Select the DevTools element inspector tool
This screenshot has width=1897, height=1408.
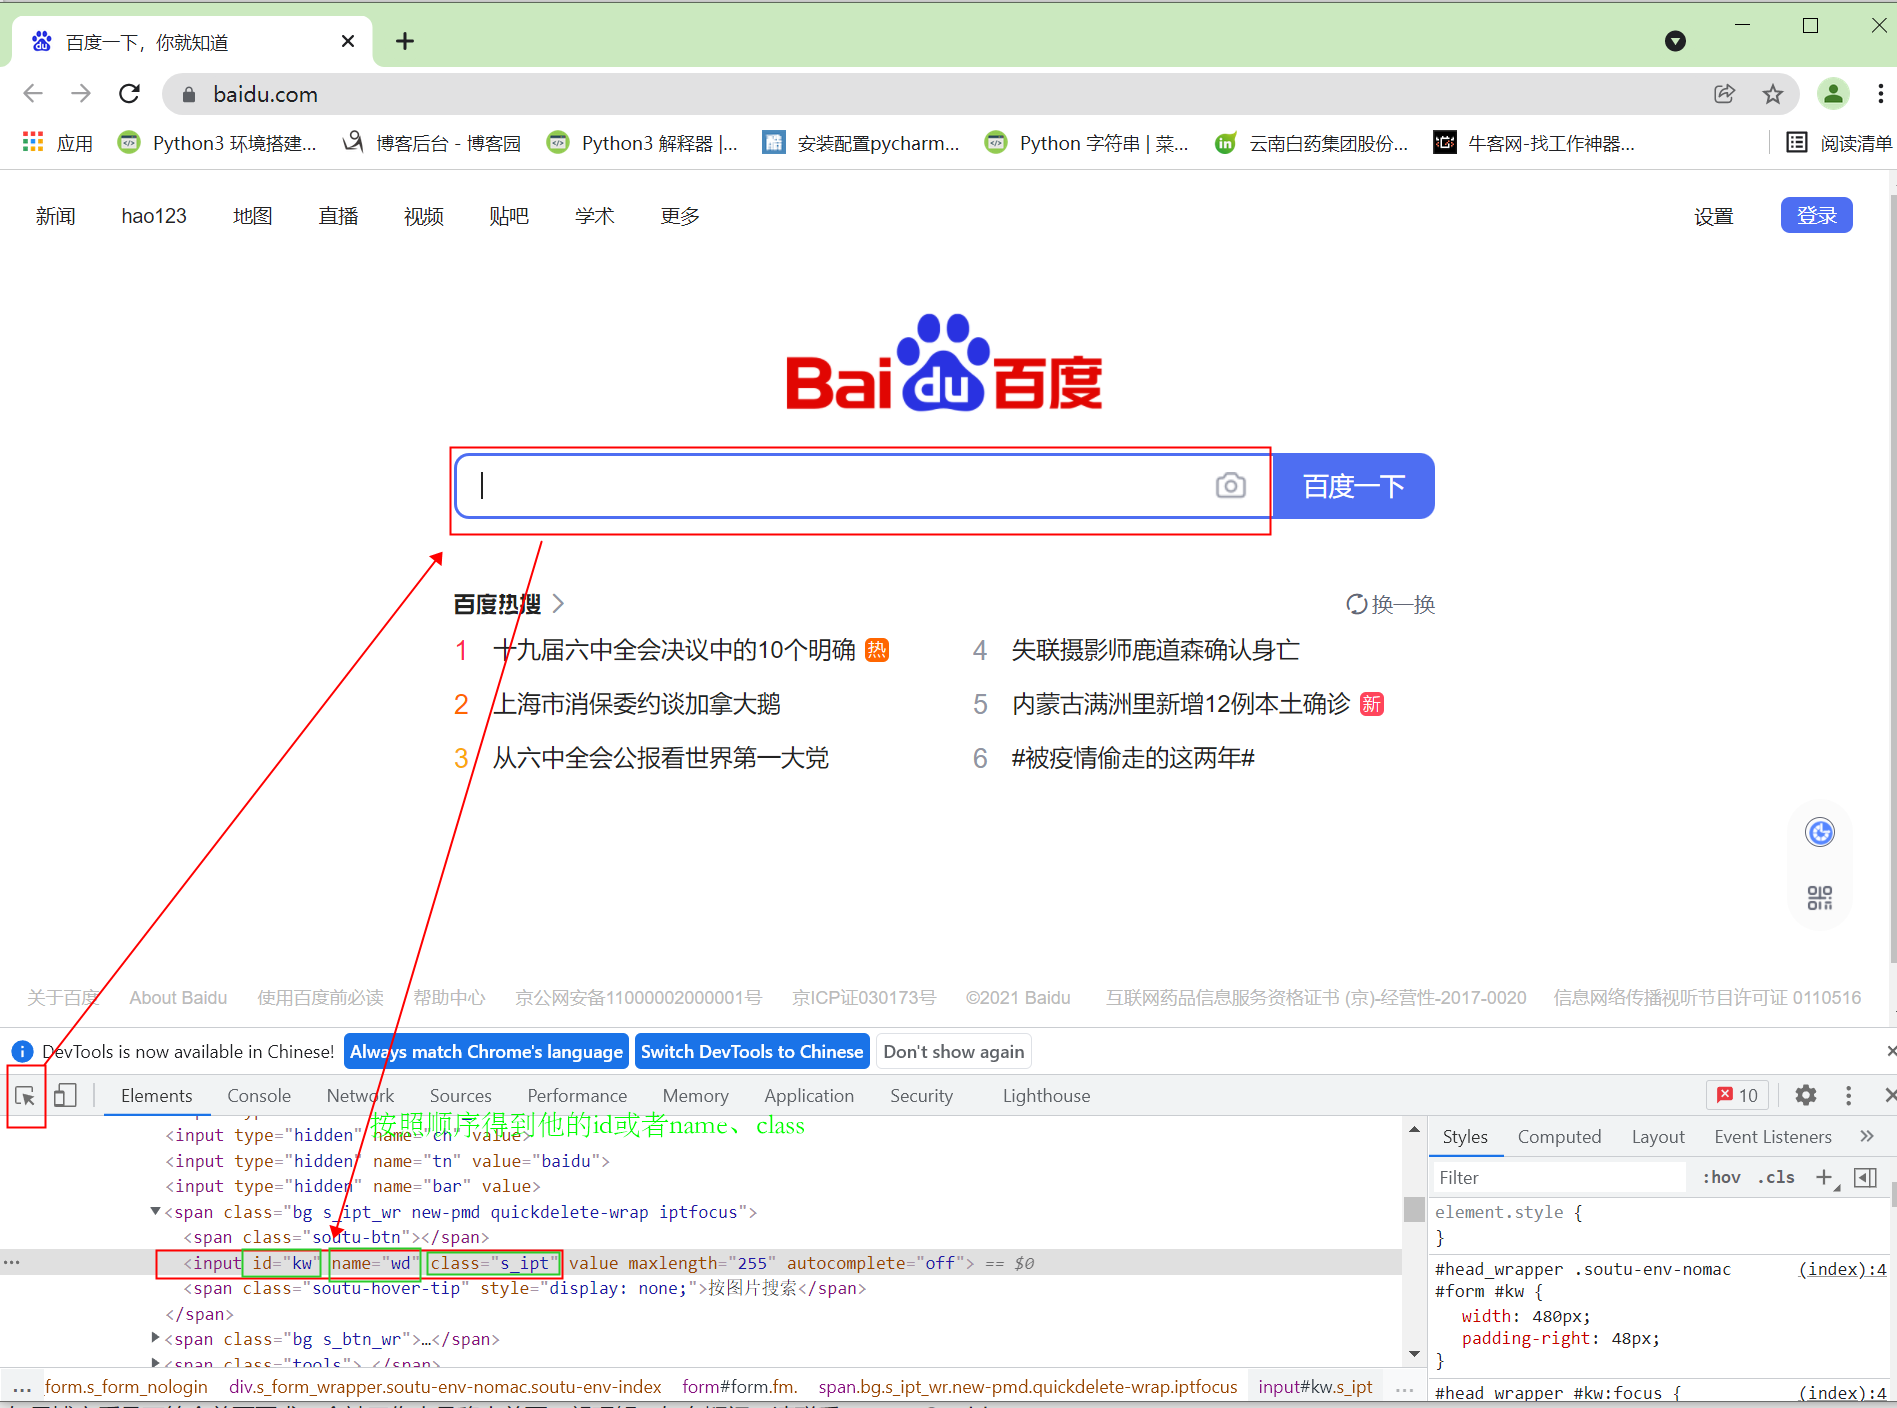click(x=26, y=1096)
